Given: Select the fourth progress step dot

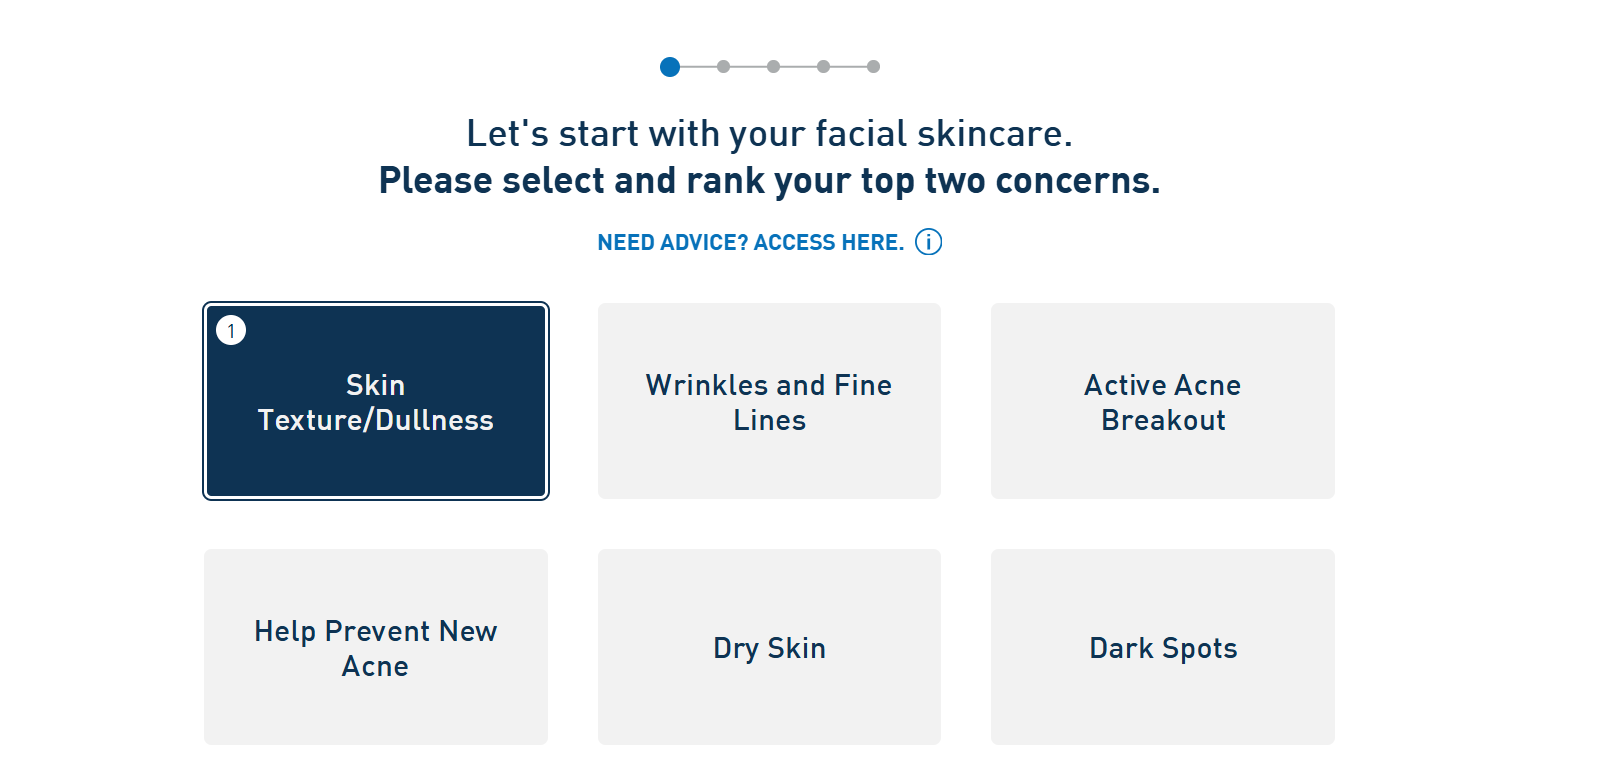Looking at the screenshot, I should coord(823,67).
